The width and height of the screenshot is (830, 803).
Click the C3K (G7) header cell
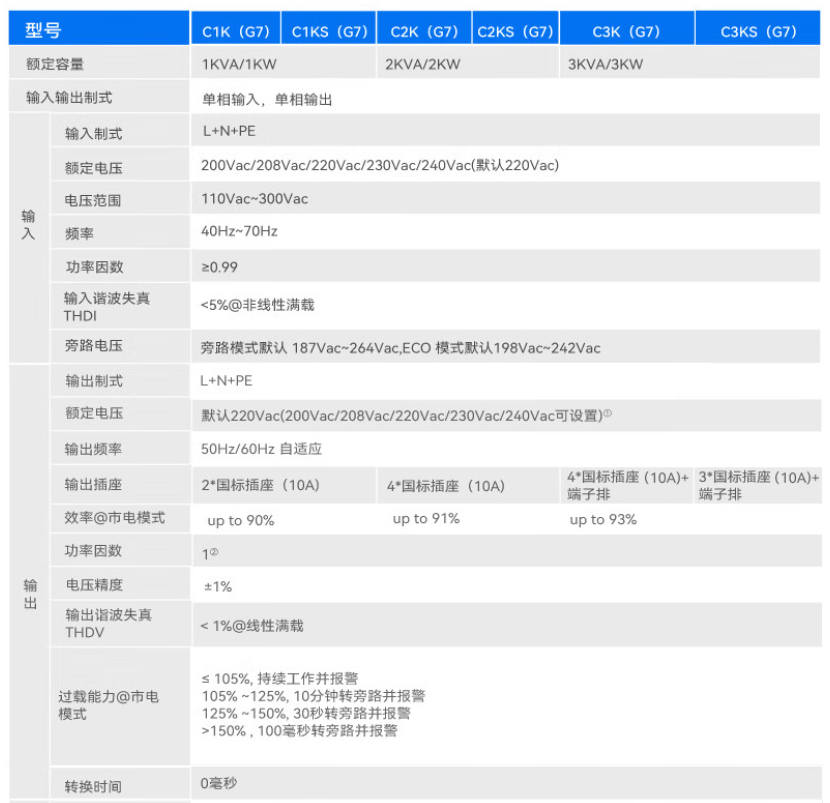click(x=627, y=29)
